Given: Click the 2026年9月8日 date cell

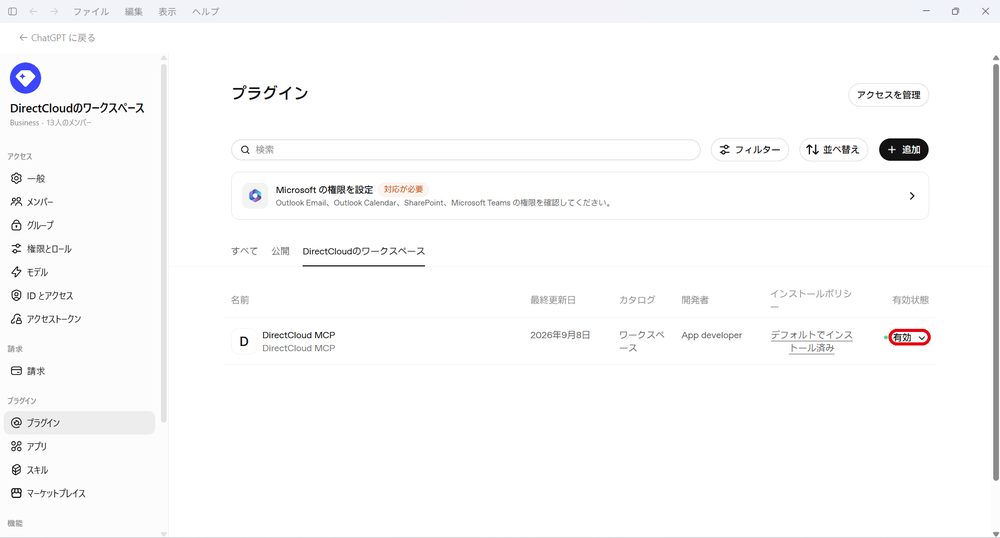Looking at the screenshot, I should pos(560,335).
